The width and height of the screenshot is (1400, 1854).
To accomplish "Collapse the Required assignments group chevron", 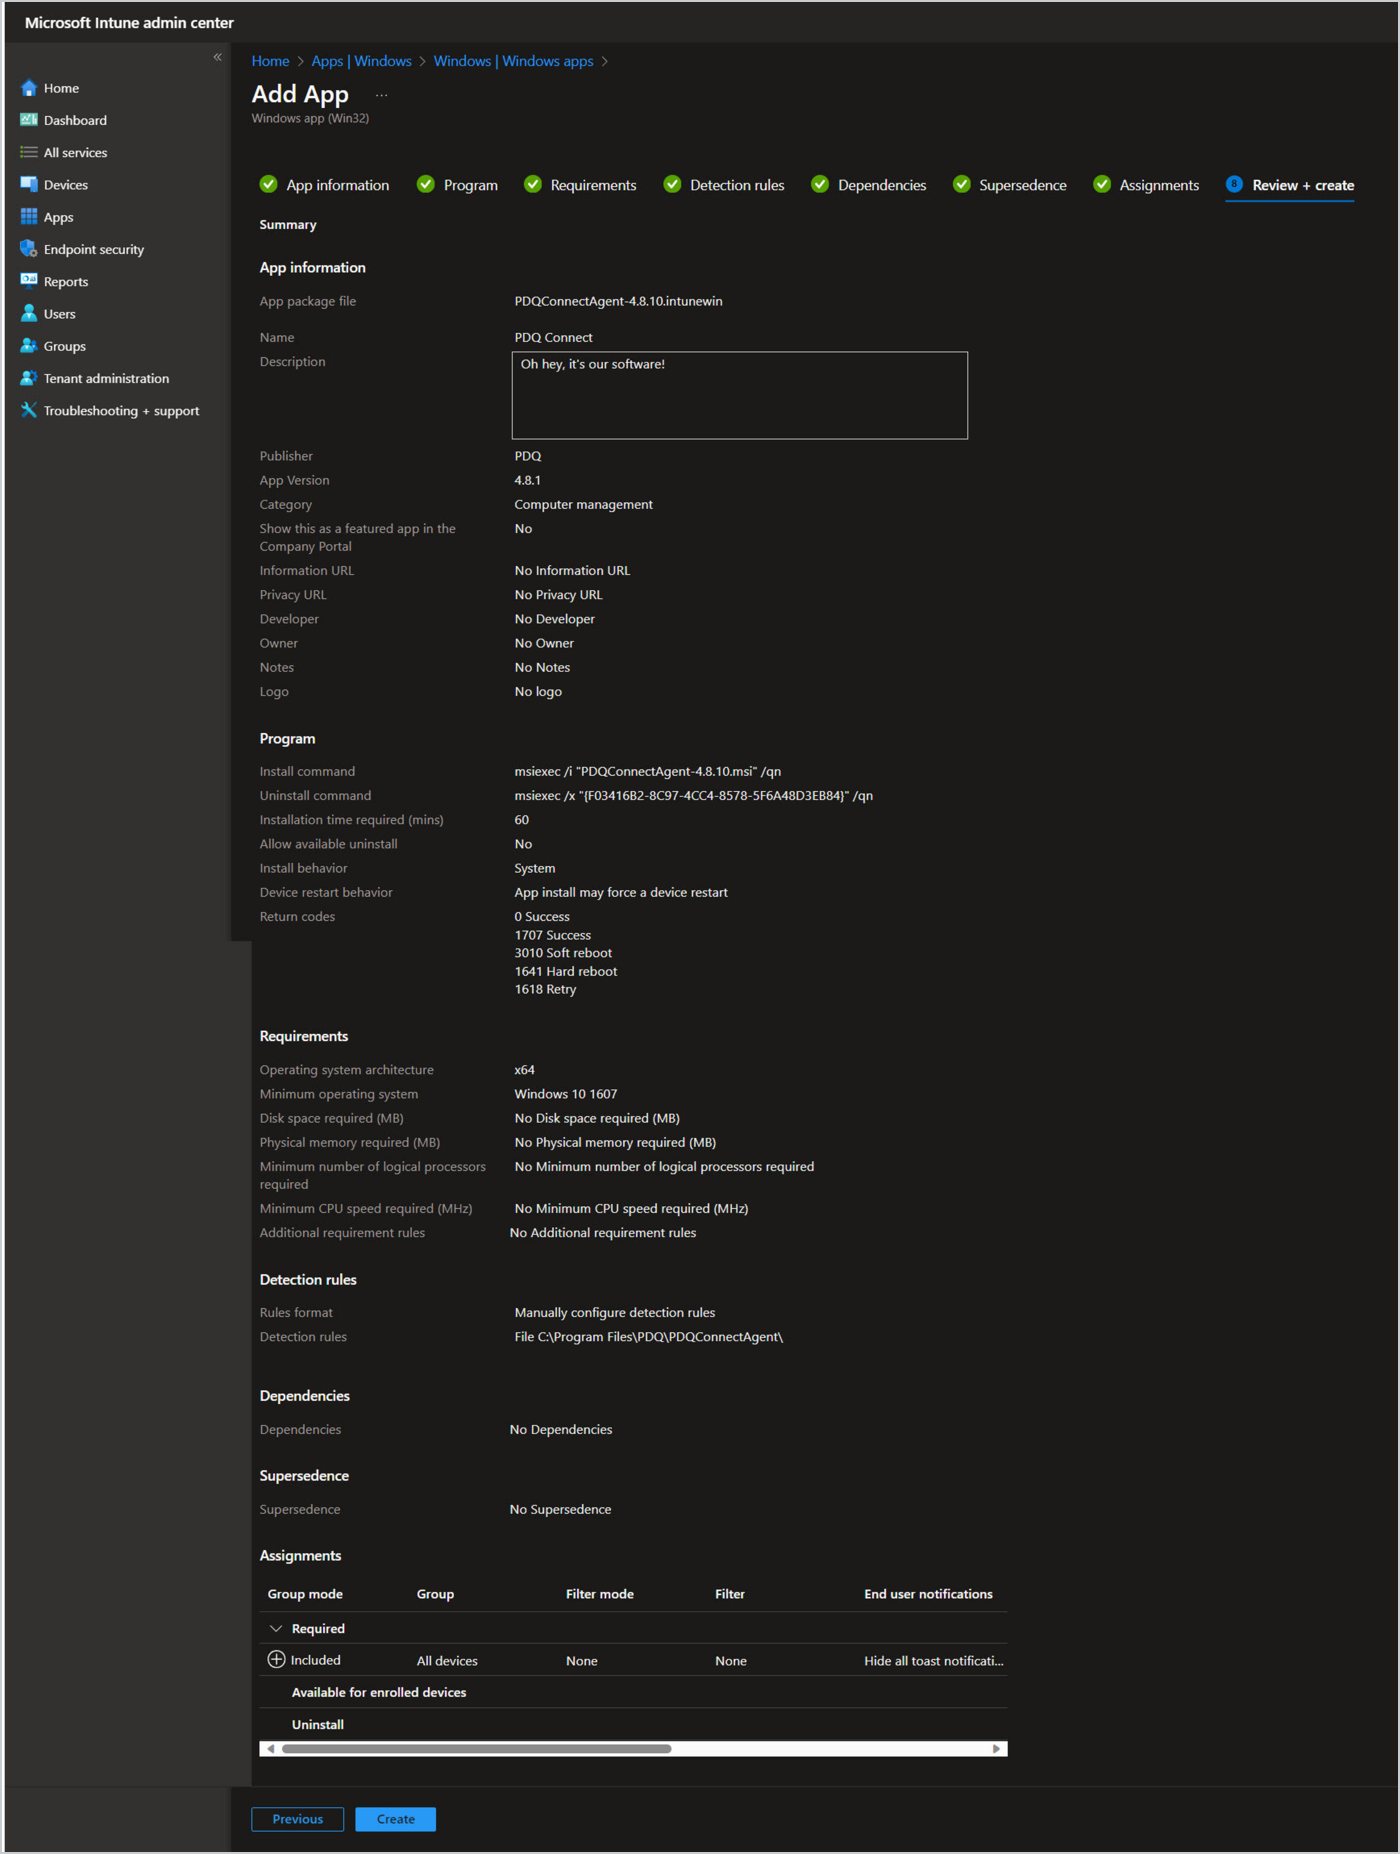I will coord(276,1628).
